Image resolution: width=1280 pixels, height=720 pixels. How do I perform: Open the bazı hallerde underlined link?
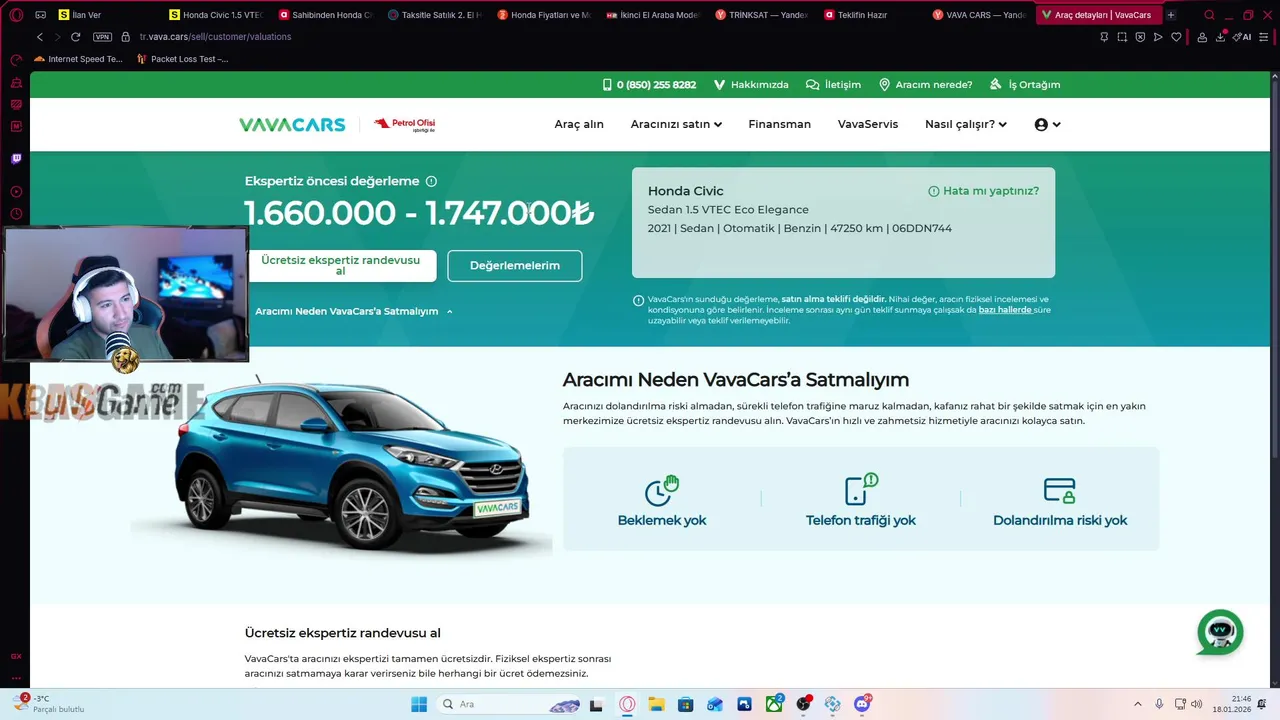[1005, 310]
